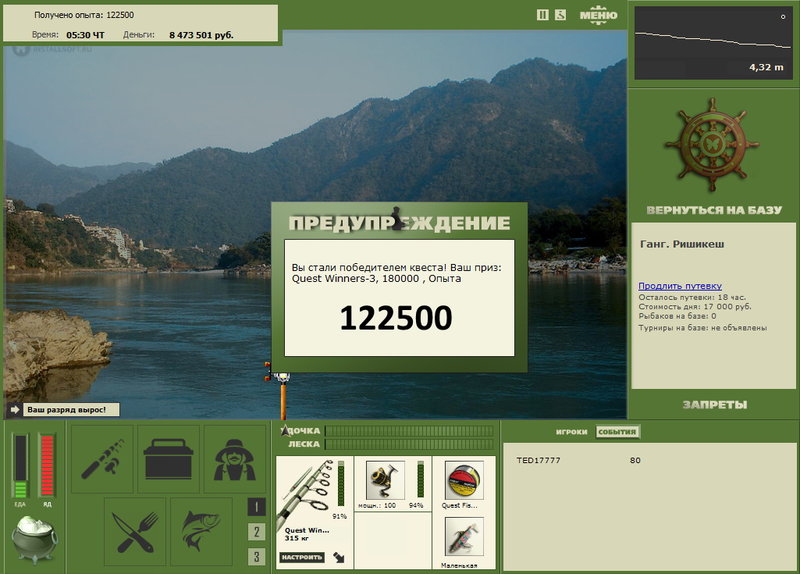
Task: Click the score 80 next to TED17777
Action: point(635,460)
